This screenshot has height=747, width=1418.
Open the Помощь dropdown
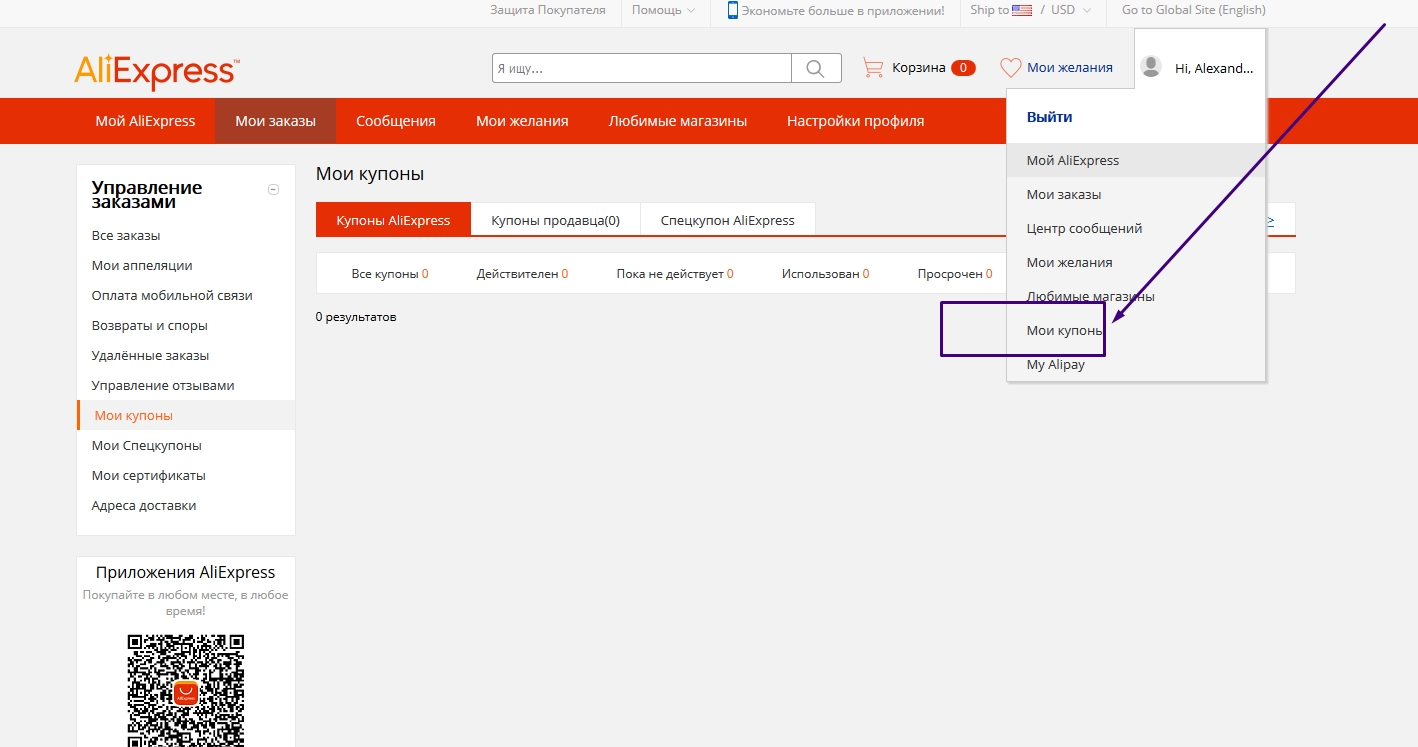point(663,10)
